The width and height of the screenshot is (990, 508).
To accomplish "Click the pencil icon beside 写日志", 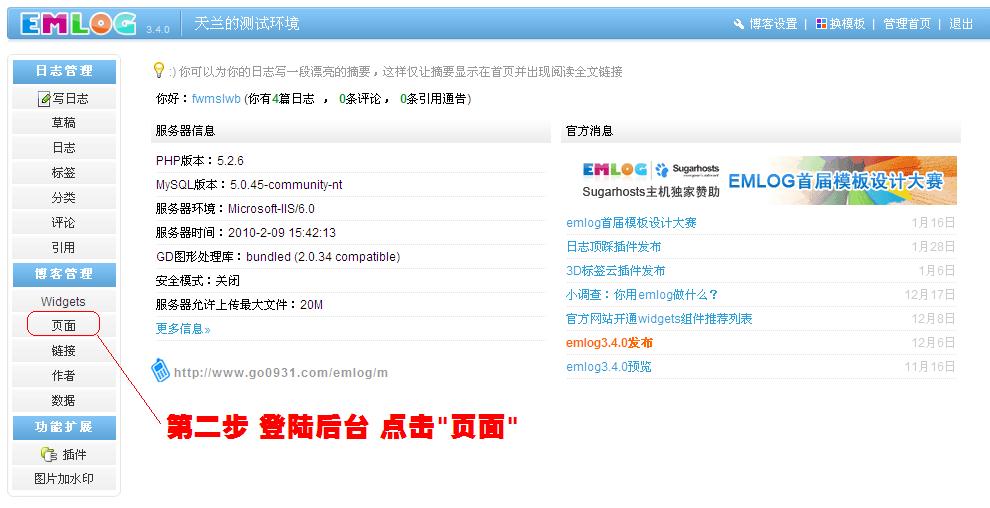I will [x=44, y=99].
